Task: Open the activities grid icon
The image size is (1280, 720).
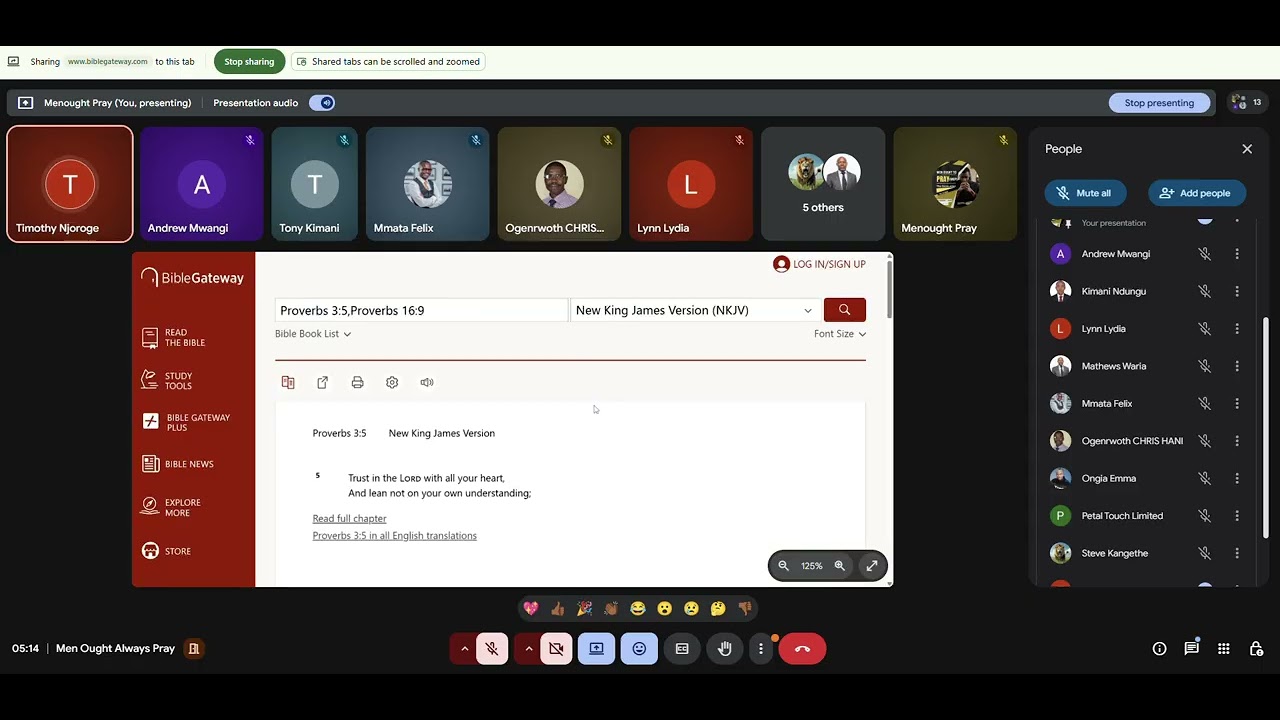Action: click(1224, 649)
